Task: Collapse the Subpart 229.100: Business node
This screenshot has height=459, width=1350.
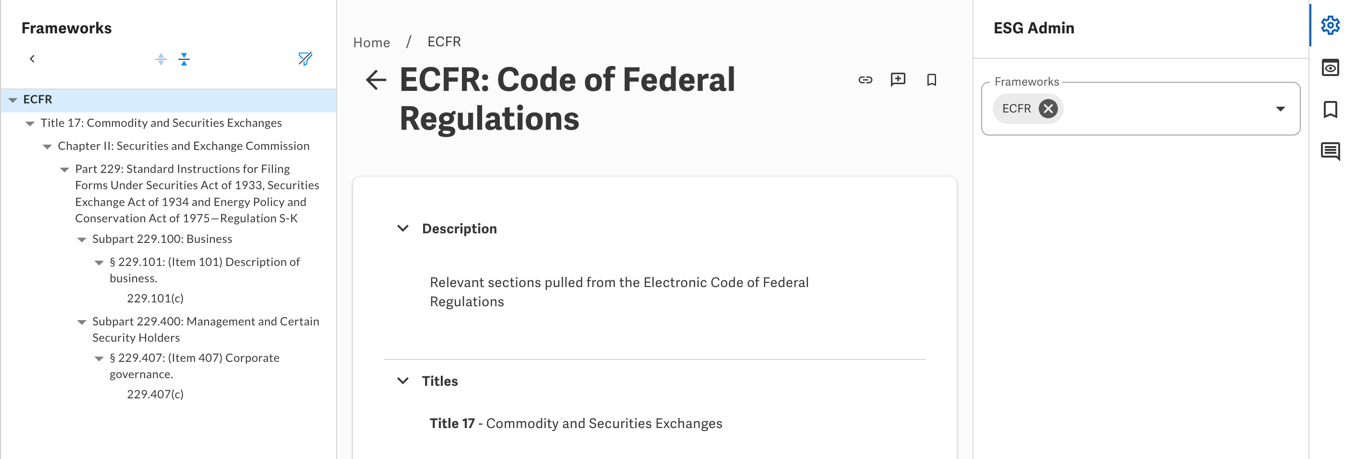Action: [82, 240]
